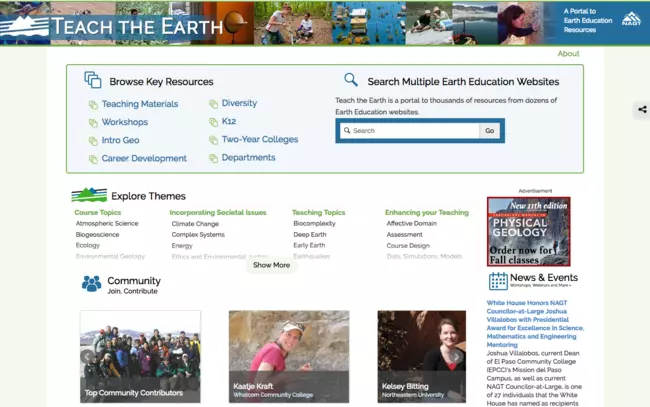Screen dimensions: 650x407
Task: Open the Climate Change theme
Action: click(195, 224)
